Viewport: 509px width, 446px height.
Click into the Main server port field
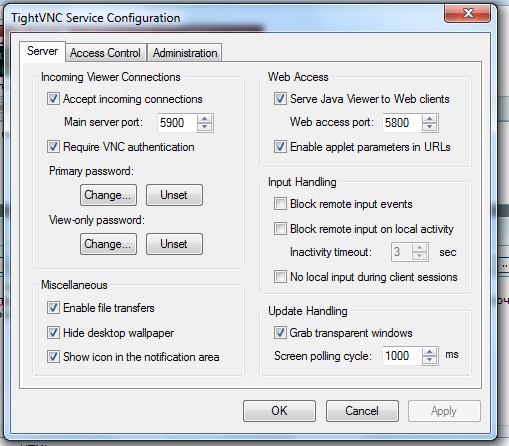[177, 123]
